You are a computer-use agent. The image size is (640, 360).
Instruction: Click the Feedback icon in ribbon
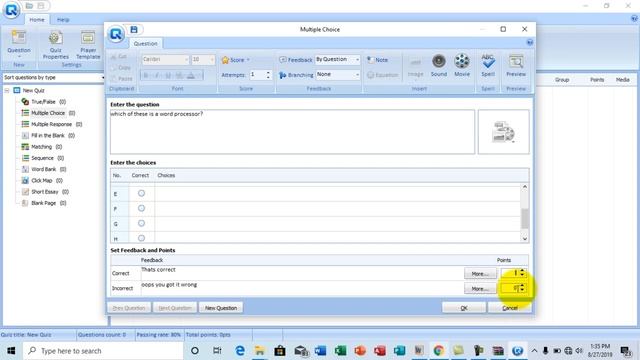282,60
